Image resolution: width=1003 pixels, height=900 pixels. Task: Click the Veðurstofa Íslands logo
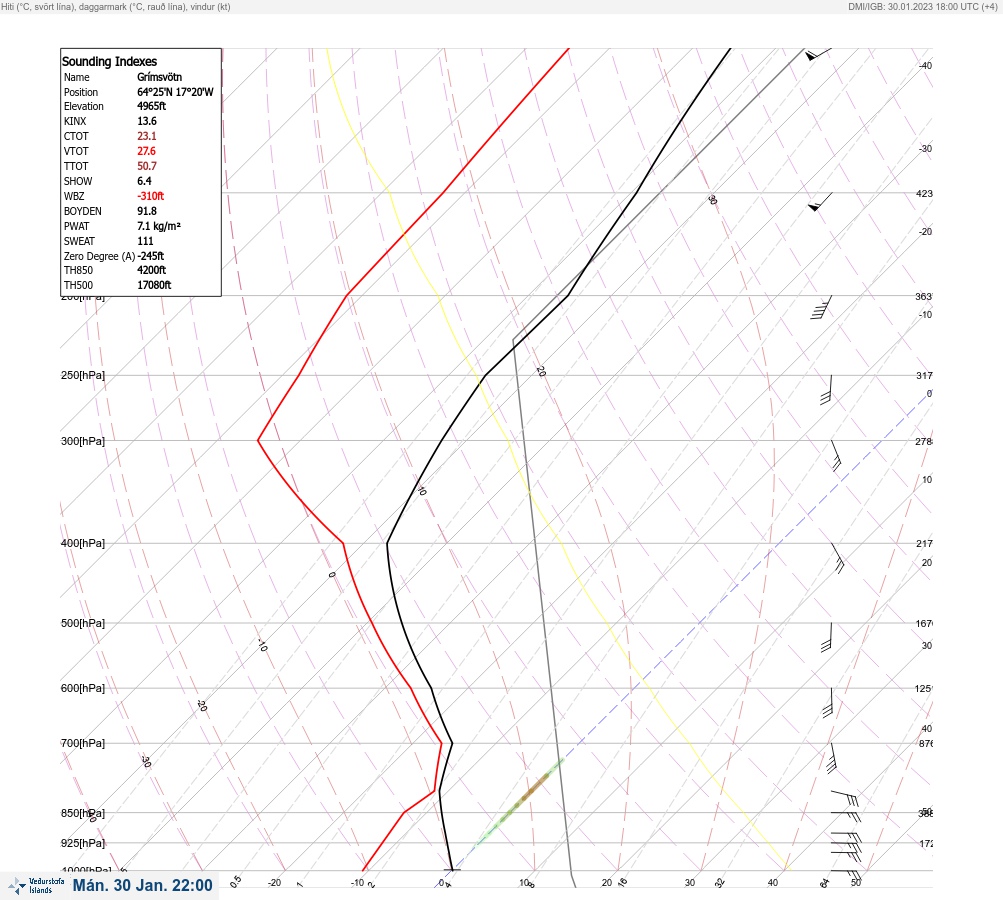click(36, 886)
